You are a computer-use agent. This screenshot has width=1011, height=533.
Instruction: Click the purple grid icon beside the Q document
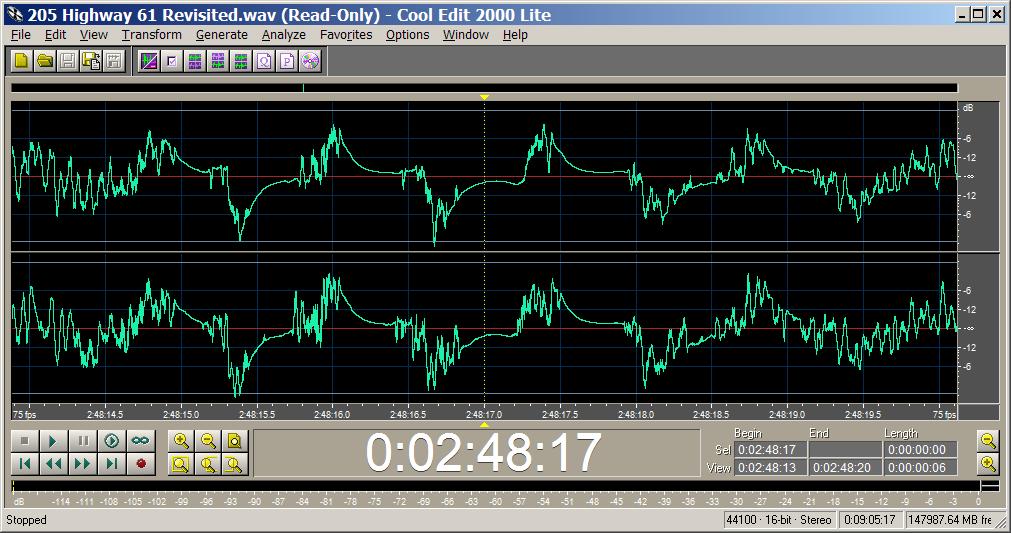240,61
